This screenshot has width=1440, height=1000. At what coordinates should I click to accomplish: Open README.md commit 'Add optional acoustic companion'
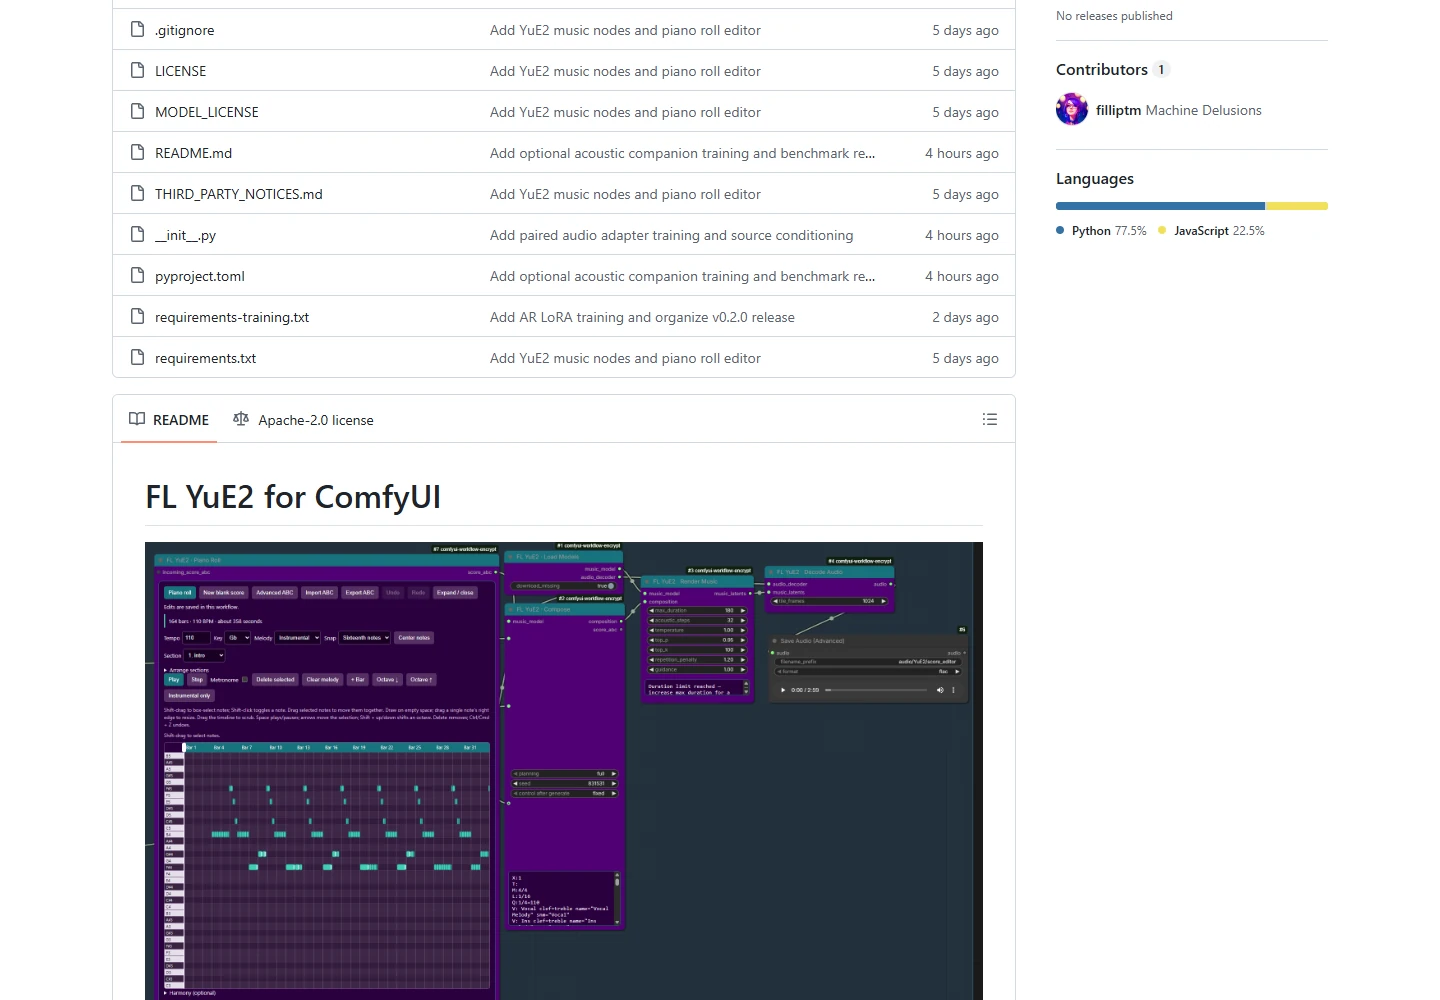coord(682,153)
